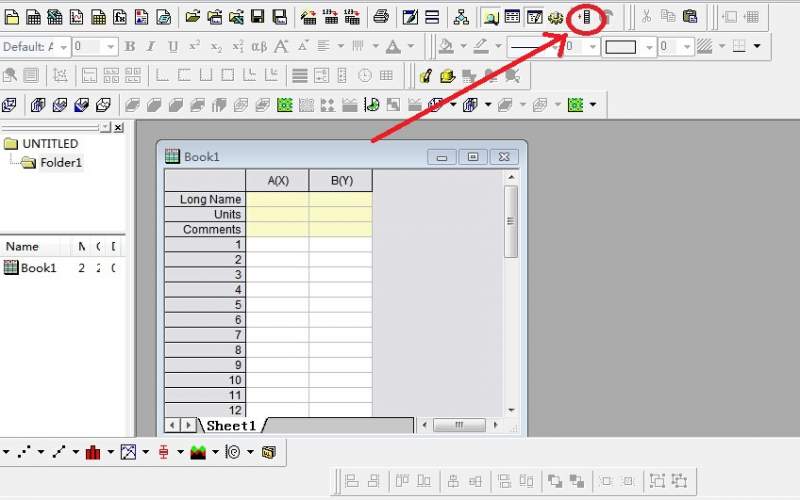The image size is (800, 500).
Task: Click the Print icon
Action: point(381,17)
